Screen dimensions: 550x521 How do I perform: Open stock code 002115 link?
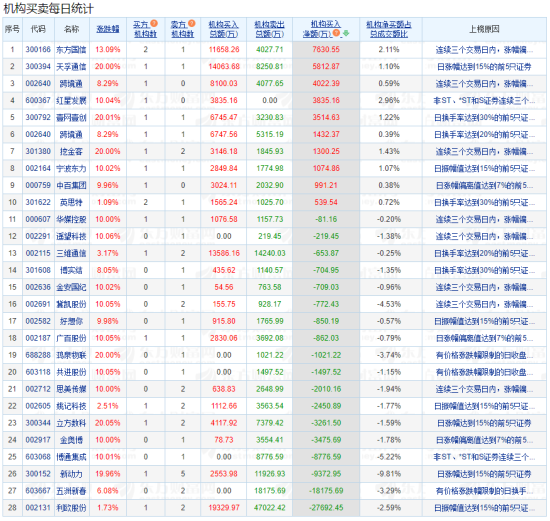pyautogui.click(x=38, y=253)
